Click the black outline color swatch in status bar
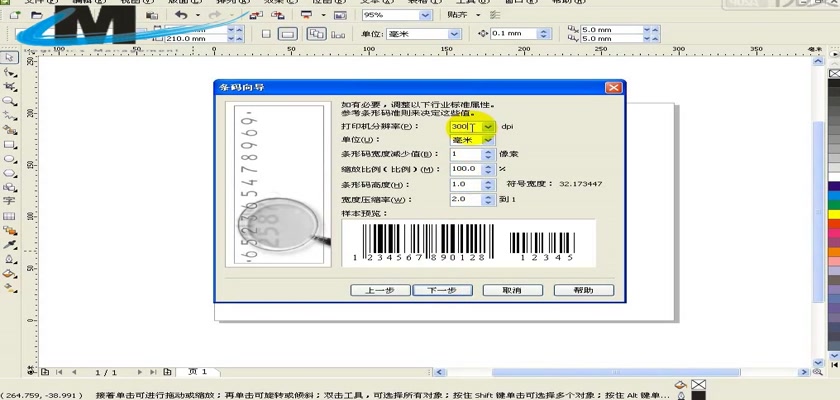This screenshot has width=840, height=400. [698, 396]
